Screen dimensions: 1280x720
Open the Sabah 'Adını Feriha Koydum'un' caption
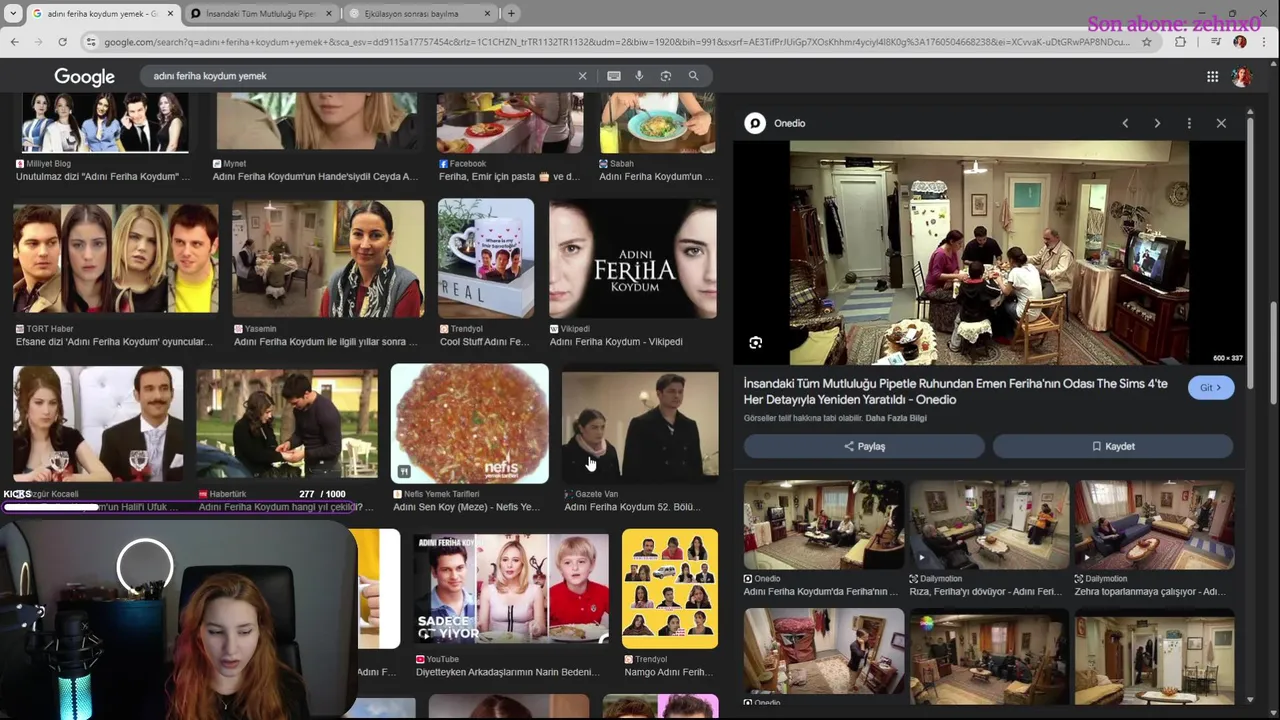click(x=656, y=177)
